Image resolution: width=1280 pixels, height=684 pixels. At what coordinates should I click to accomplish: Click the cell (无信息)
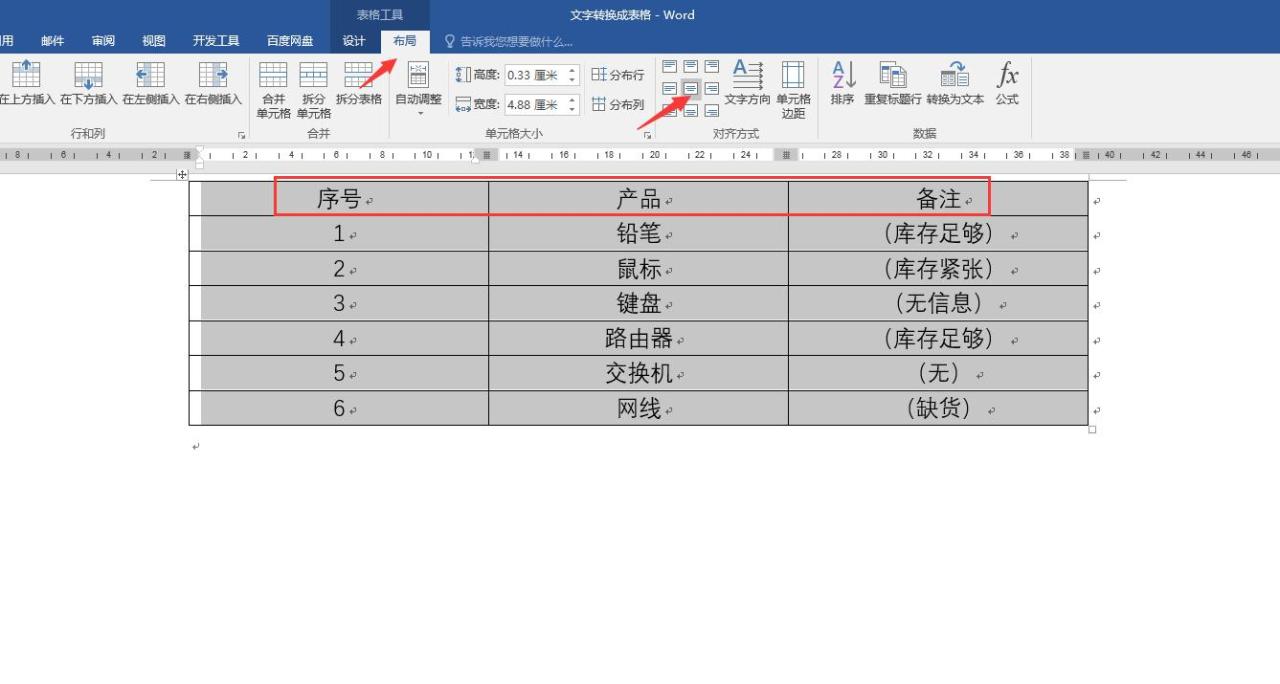point(938,303)
